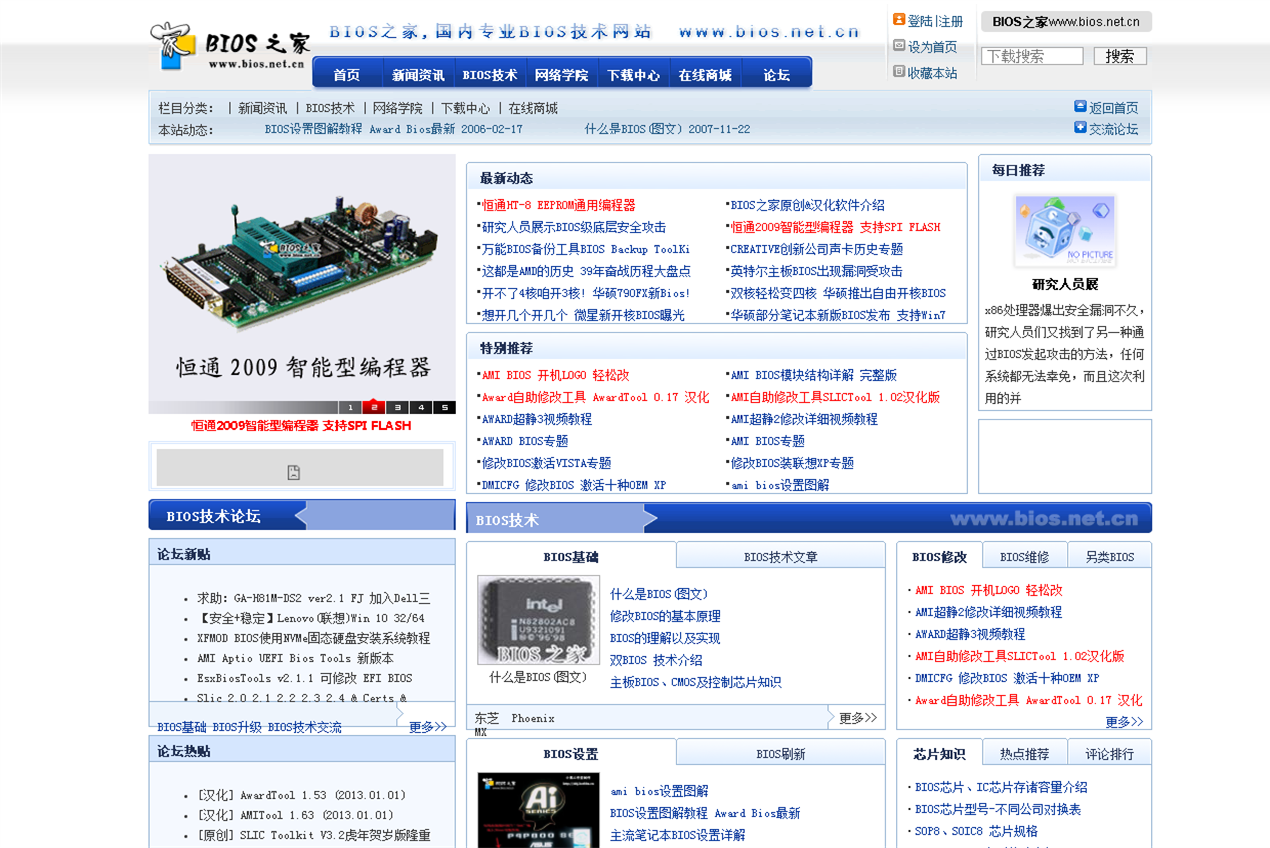Image resolution: width=1270 pixels, height=848 pixels.
Task: Click 更多 in the 论坛新贴 panel
Action: click(427, 727)
